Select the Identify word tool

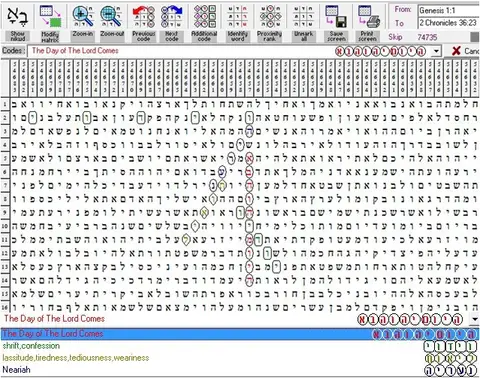[237, 23]
